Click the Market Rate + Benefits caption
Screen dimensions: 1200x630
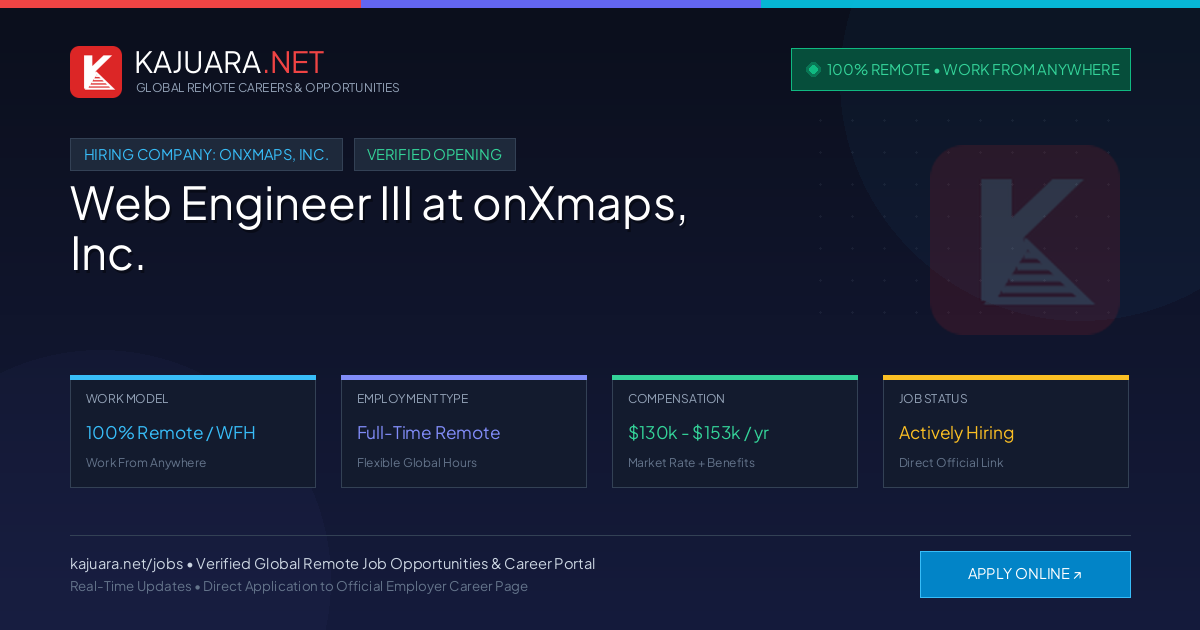(x=691, y=463)
